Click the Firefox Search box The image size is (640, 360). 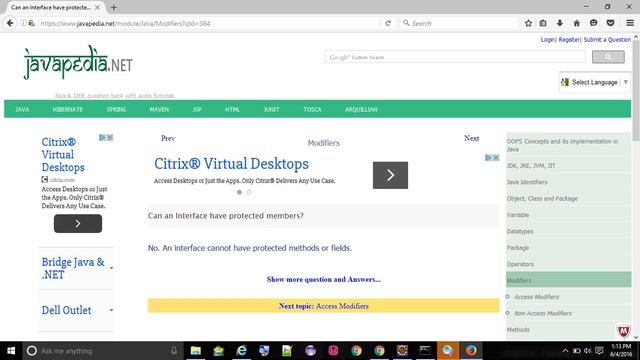coord(459,23)
